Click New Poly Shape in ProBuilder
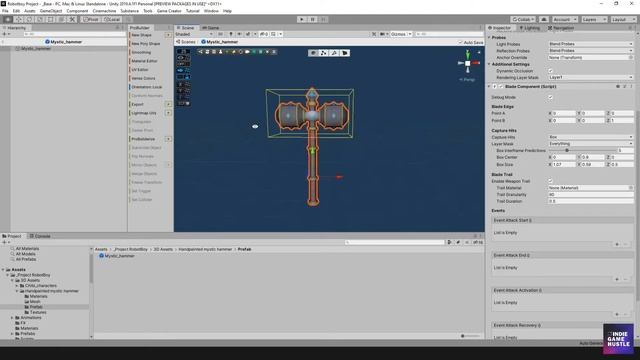 click(x=146, y=44)
